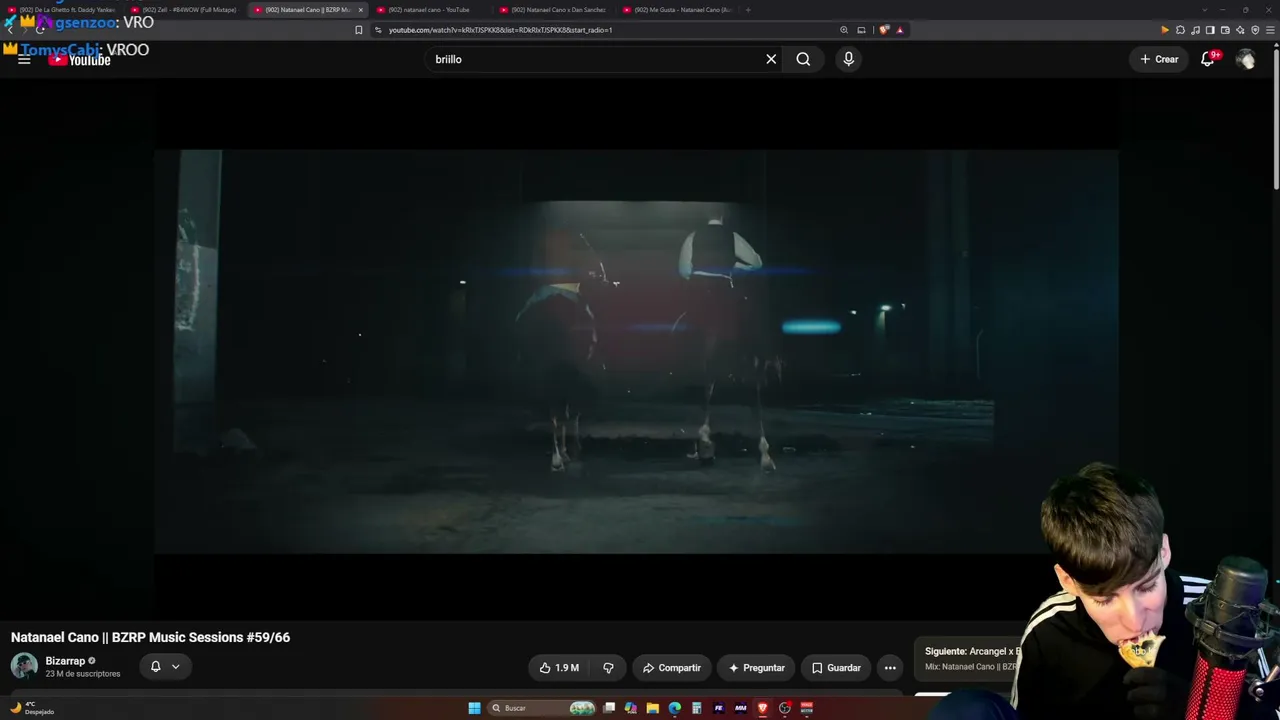The height and width of the screenshot is (720, 1280).
Task: Click the address bar URL youtube.com/watch
Action: [500, 30]
